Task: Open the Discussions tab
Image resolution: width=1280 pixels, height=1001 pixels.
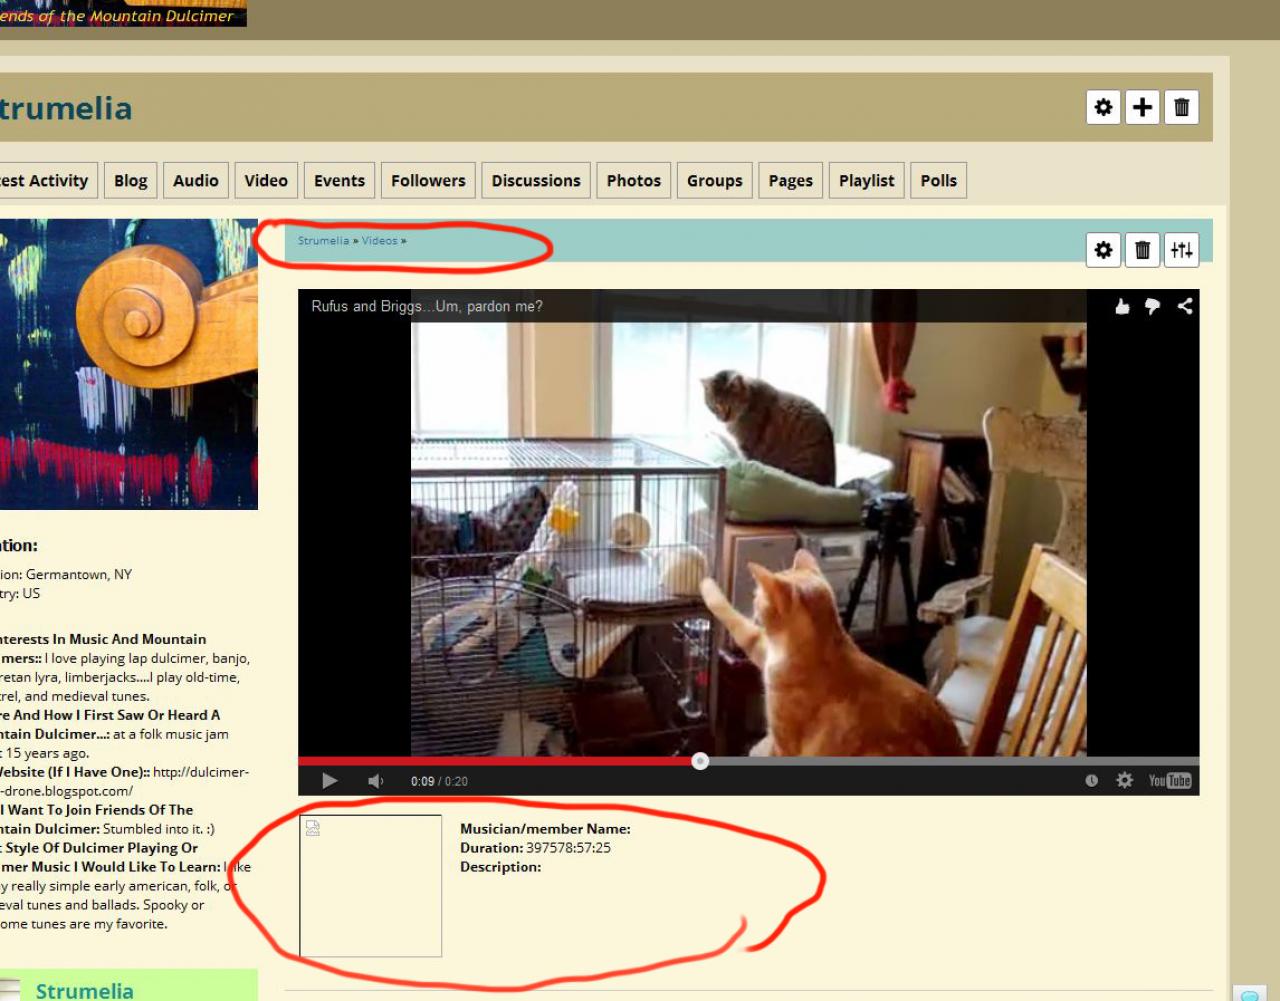Action: click(536, 181)
